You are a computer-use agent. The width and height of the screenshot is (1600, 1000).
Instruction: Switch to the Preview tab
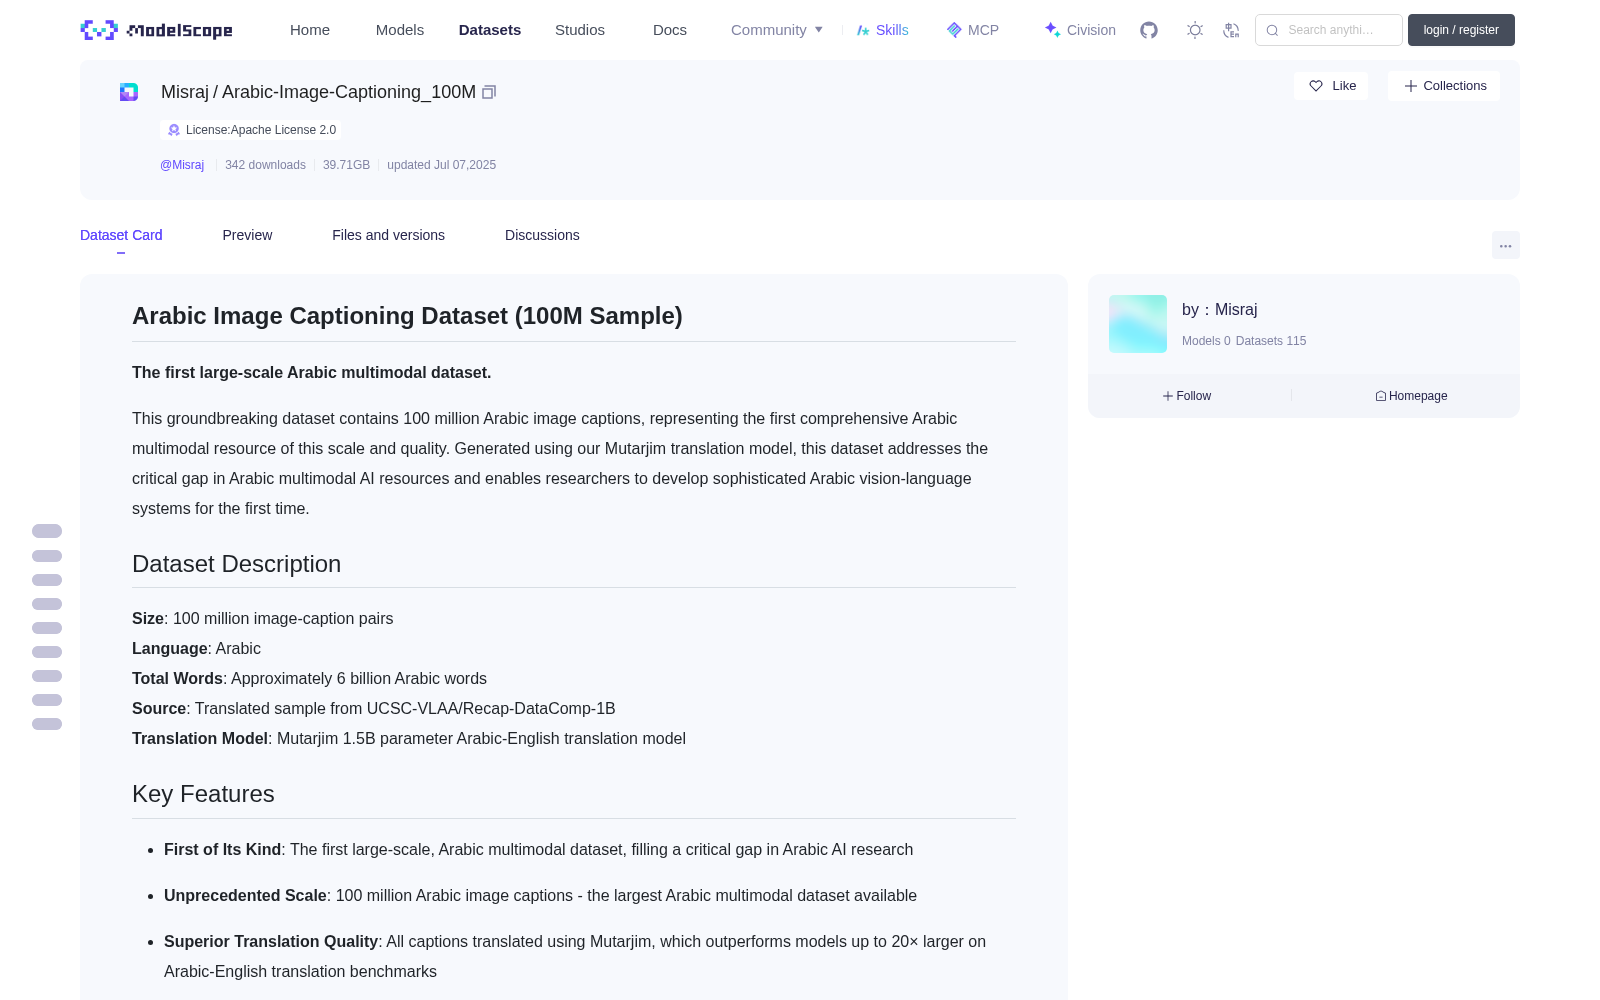point(247,235)
